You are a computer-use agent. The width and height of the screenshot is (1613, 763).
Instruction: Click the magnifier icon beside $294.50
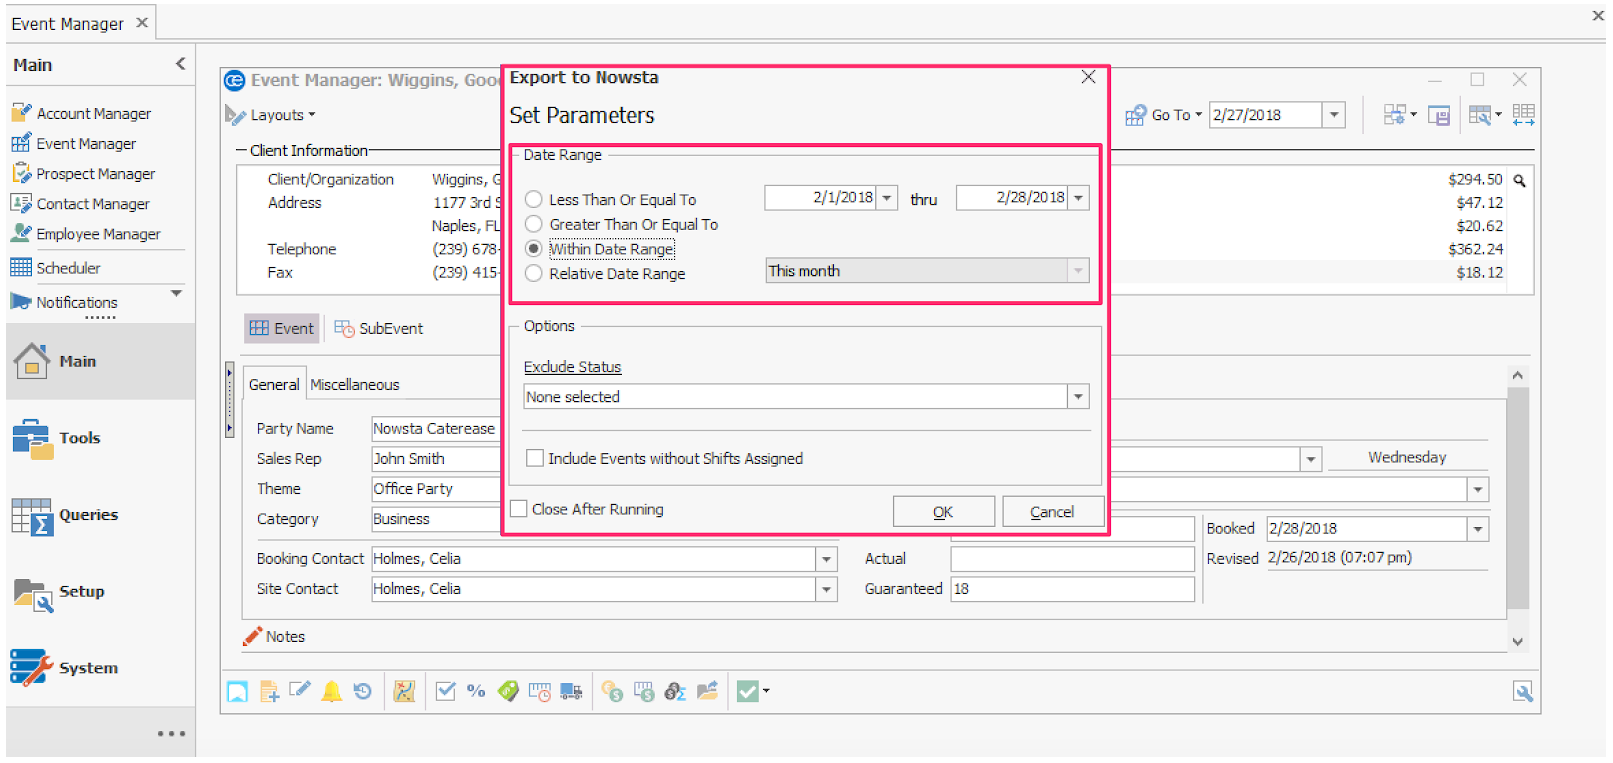coord(1519,181)
